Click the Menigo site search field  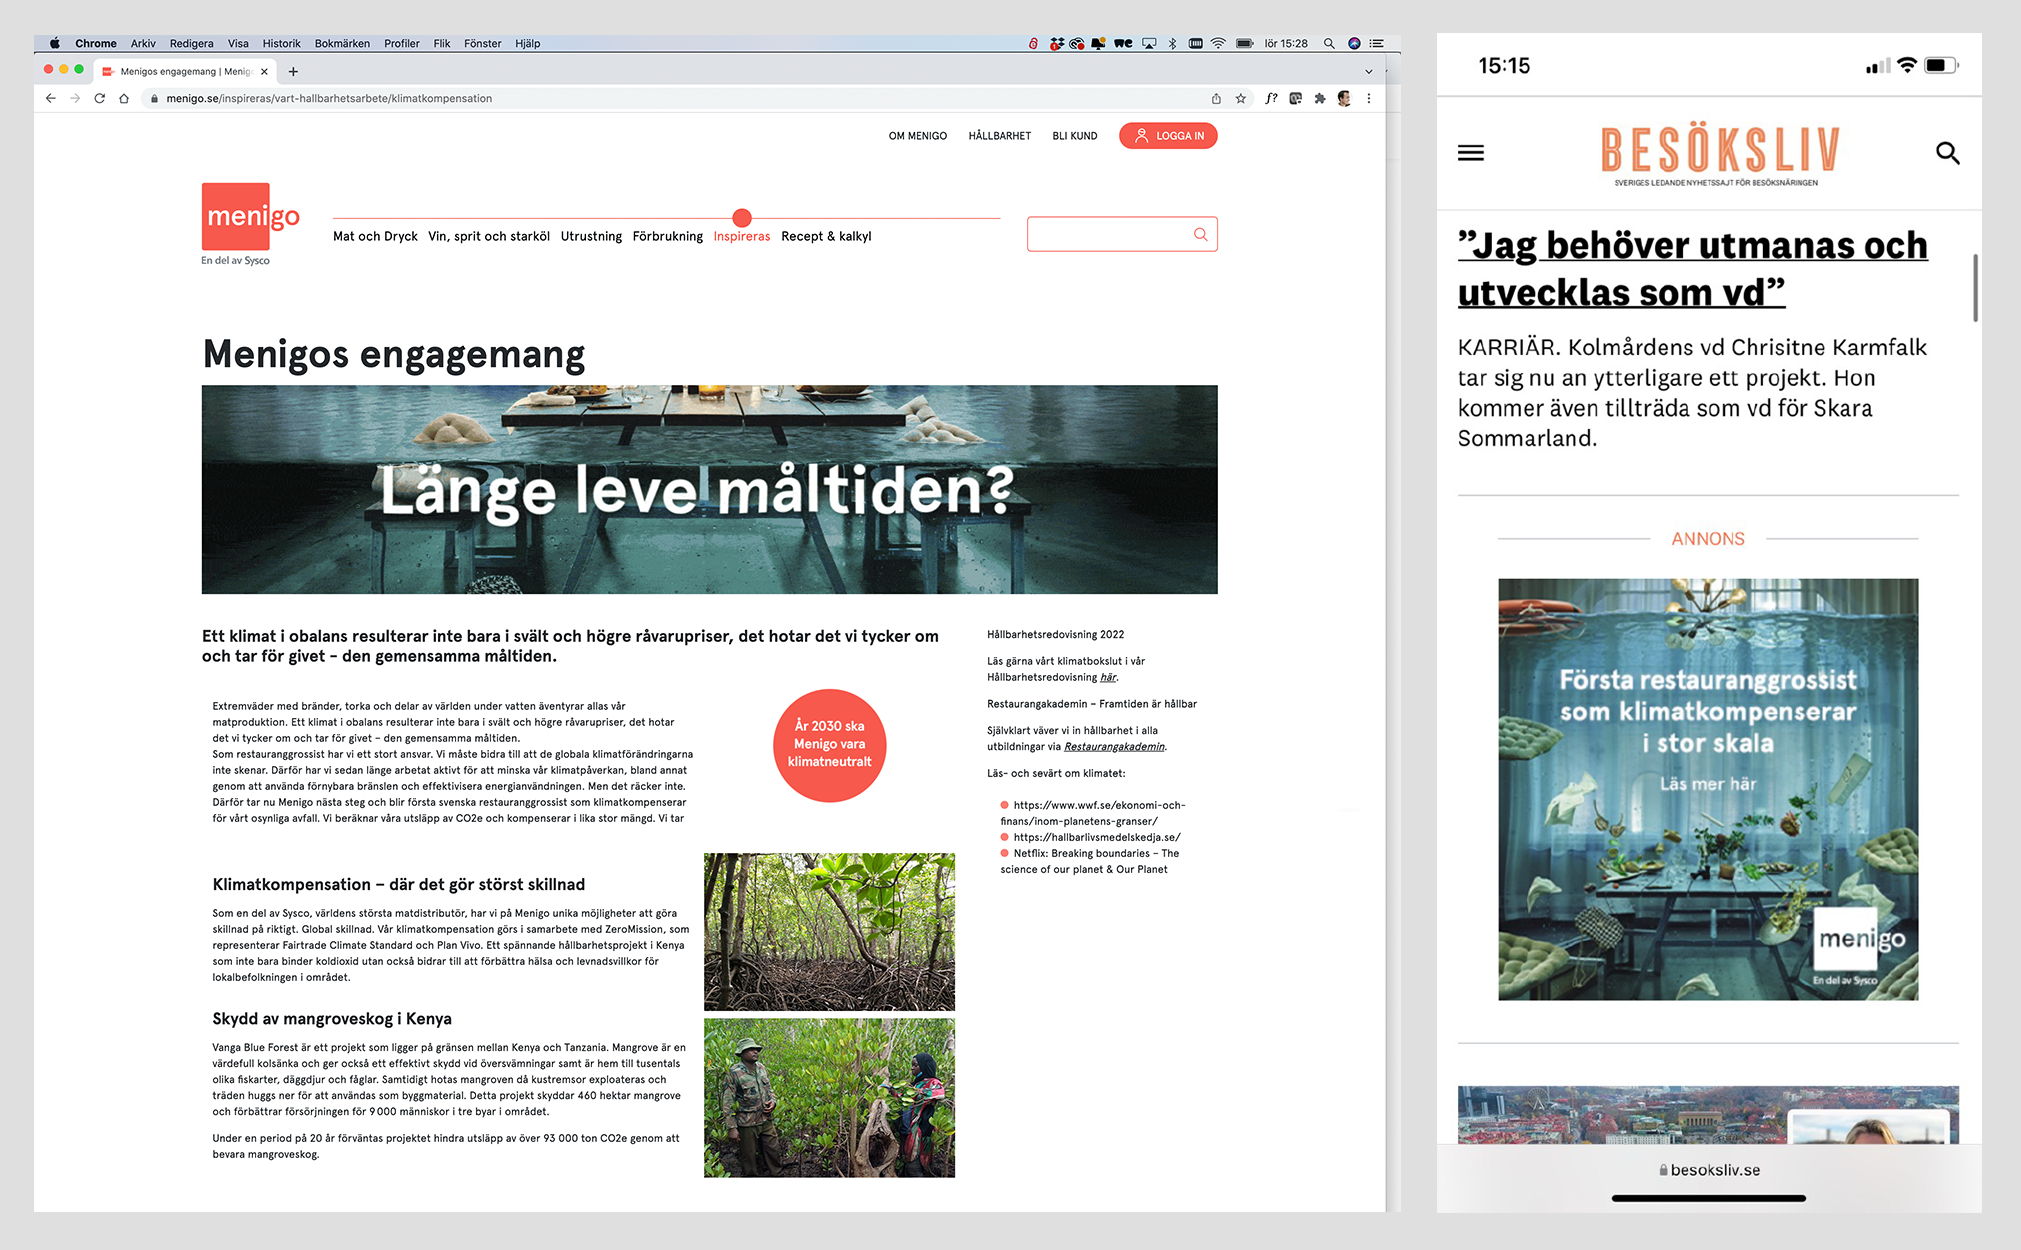1122,234
